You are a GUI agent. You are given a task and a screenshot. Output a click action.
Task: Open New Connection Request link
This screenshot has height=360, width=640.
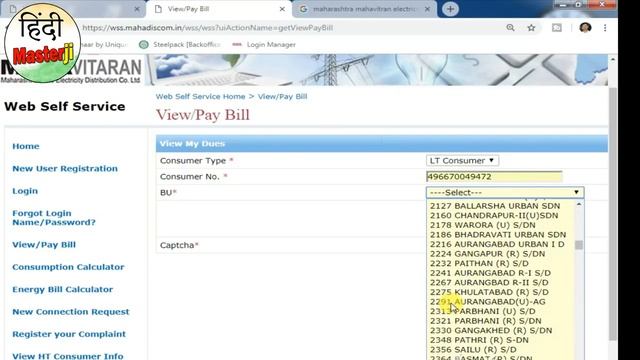coord(71,312)
